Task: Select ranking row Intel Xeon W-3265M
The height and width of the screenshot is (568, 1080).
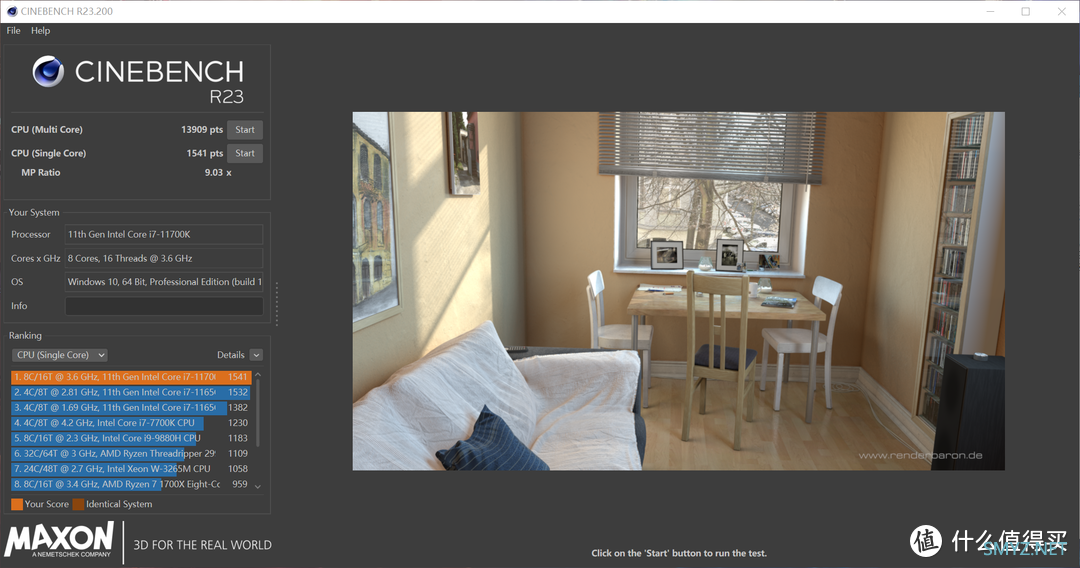Action: point(131,469)
